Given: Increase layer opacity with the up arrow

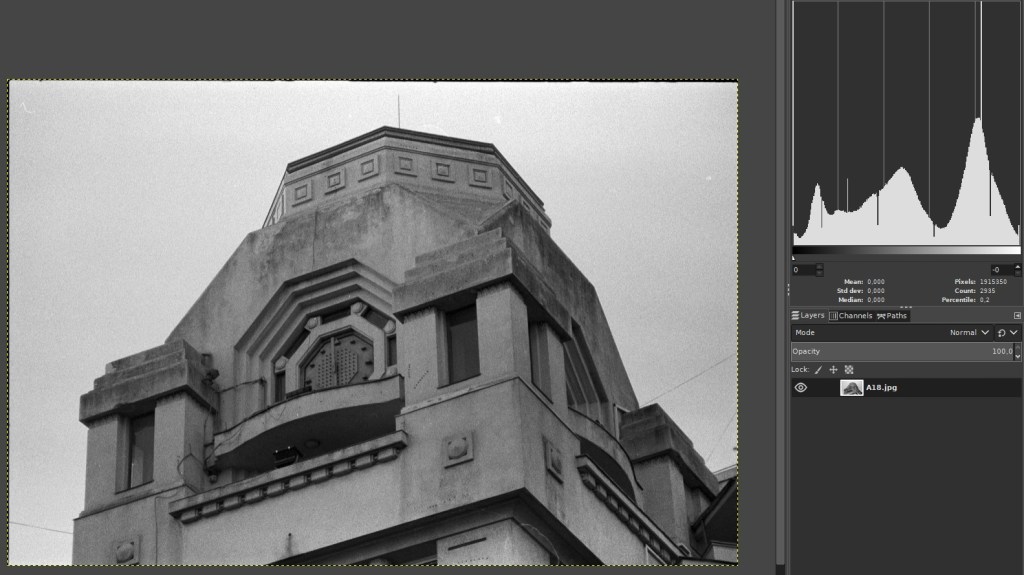Looking at the screenshot, I should (1018, 347).
